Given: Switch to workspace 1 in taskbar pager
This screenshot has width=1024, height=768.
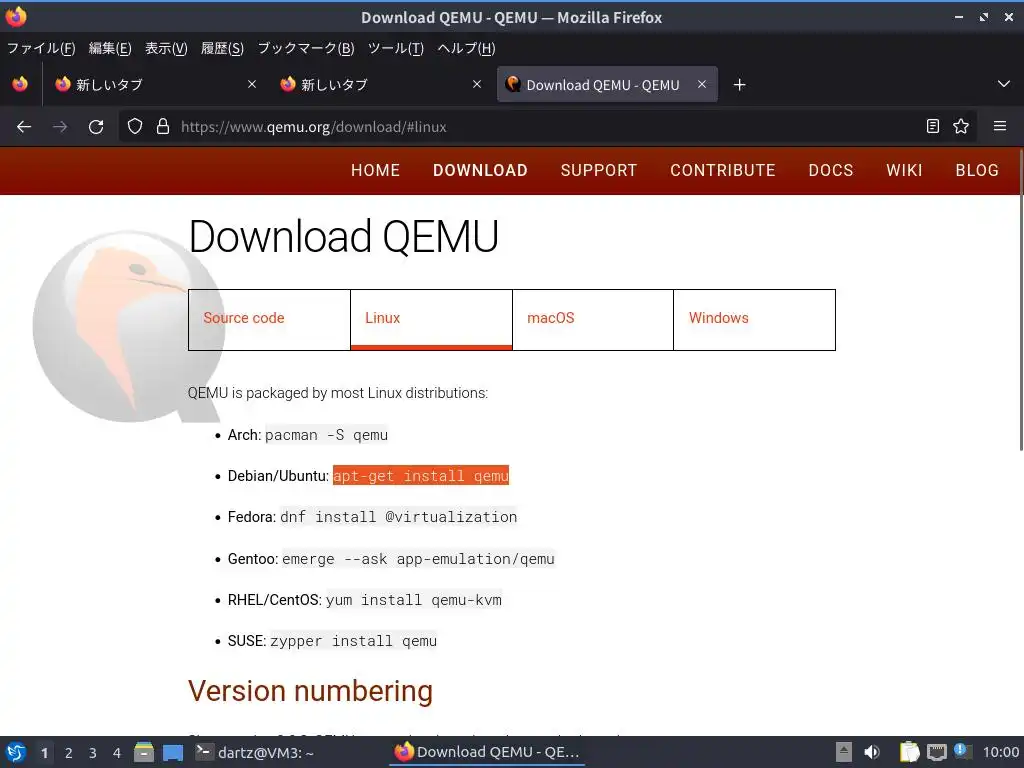Looking at the screenshot, I should pyautogui.click(x=44, y=753).
